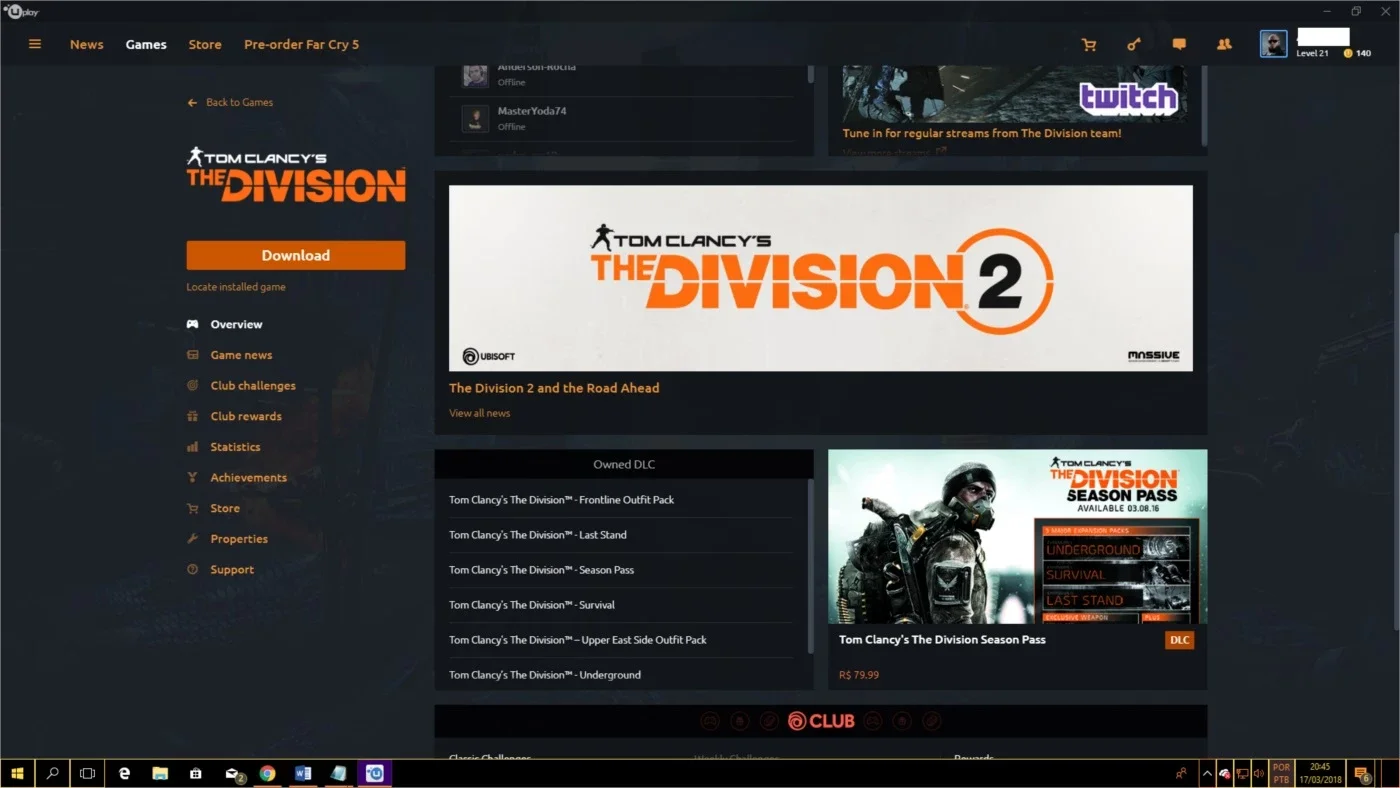Click the gold Uplay coin icon beside 140
The height and width of the screenshot is (788, 1400).
(1348, 53)
